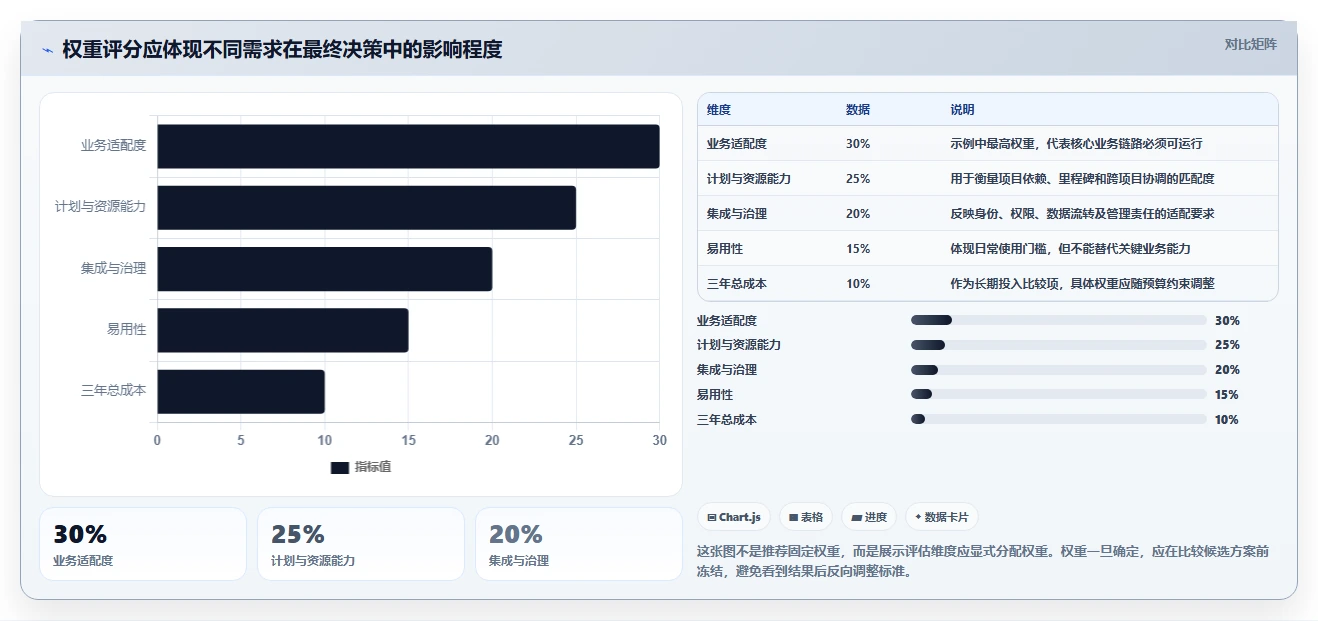1318x621 pixels.
Task: Click the 30% 业务适配度 data card
Action: tap(143, 544)
